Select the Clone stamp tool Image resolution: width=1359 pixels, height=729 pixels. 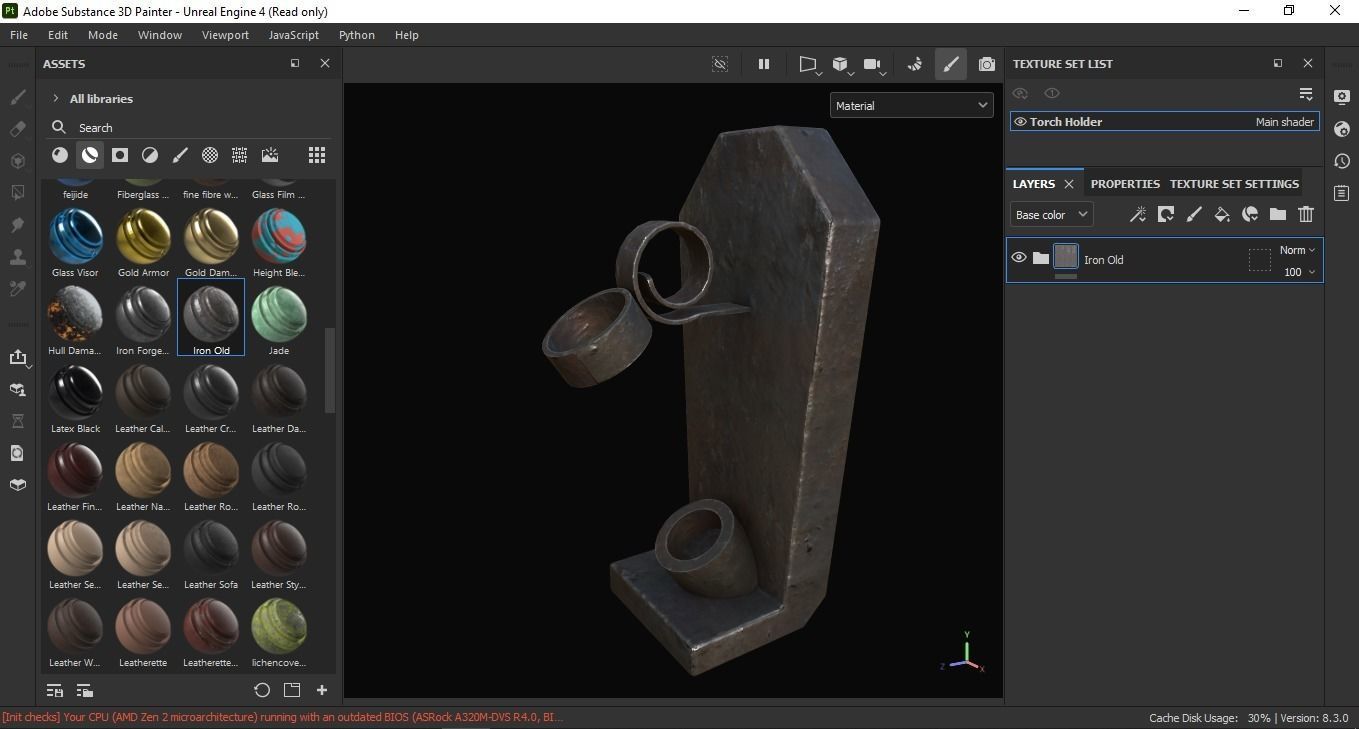[x=17, y=257]
